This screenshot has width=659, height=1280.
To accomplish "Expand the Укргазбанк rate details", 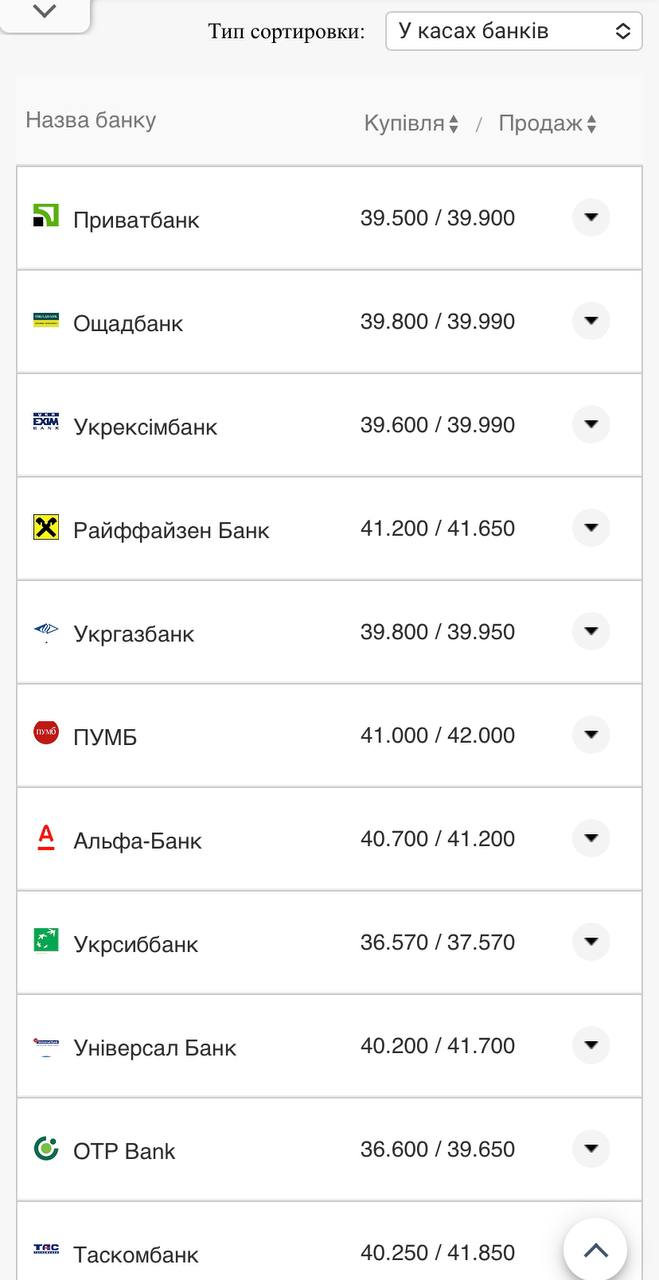I will point(591,631).
